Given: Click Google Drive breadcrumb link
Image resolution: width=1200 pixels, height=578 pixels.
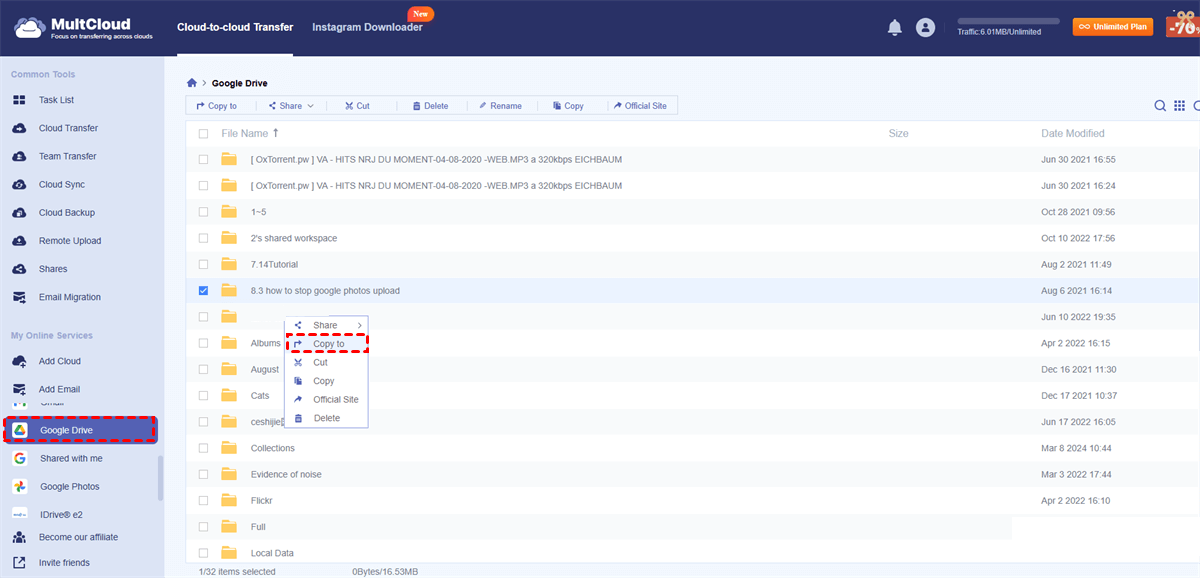Looking at the screenshot, I should [240, 83].
